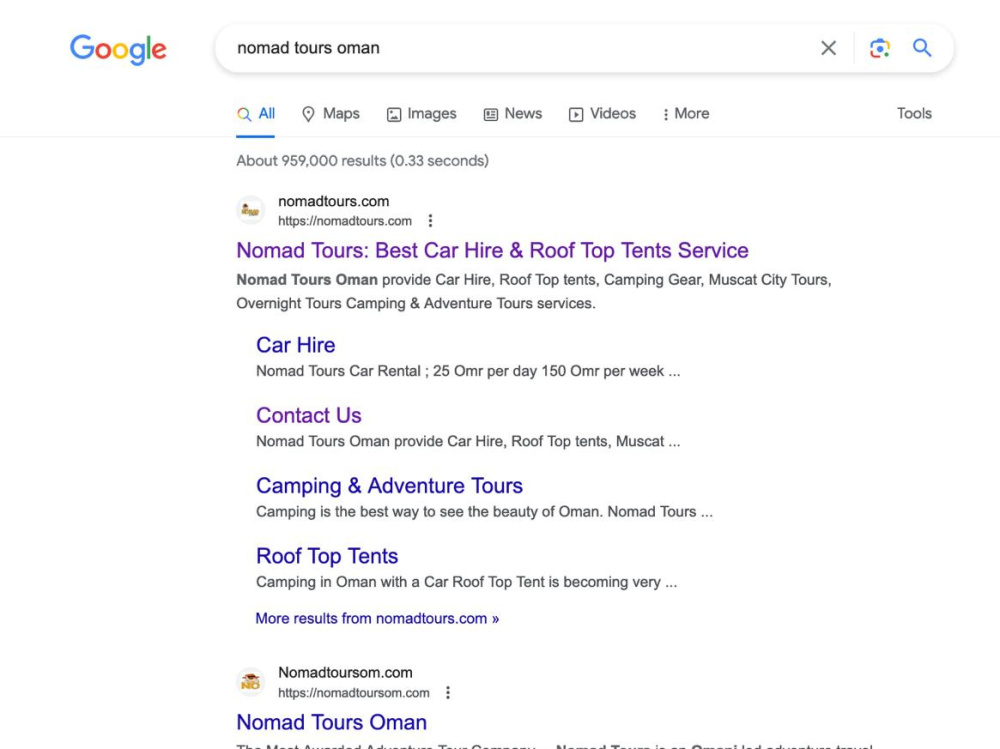Viewport: 1000px width, 749px height.
Task: Open the 'Nomad Tours Oman' result title
Action: click(331, 722)
